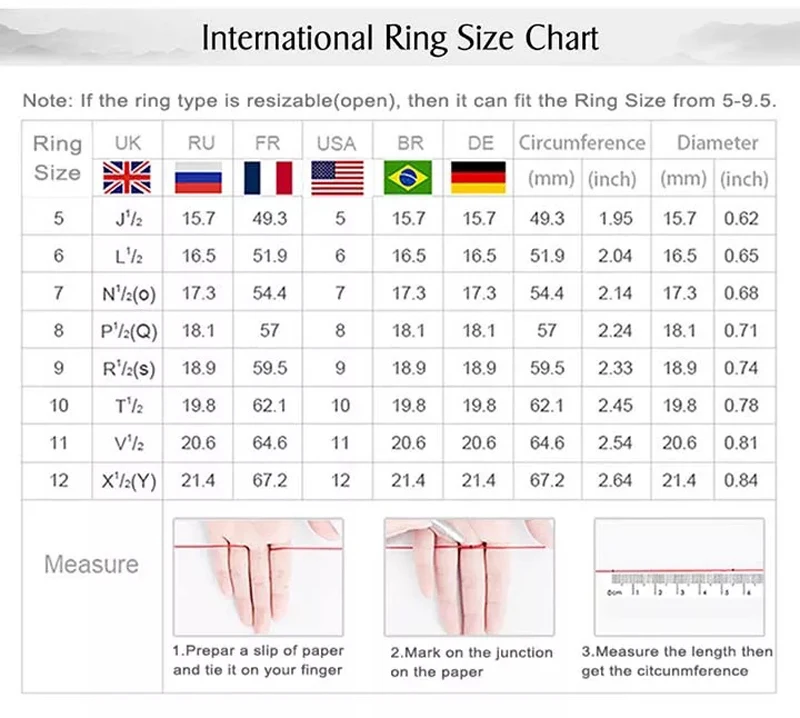Click the French flag icon
This screenshot has width=800, height=718.
(268, 178)
